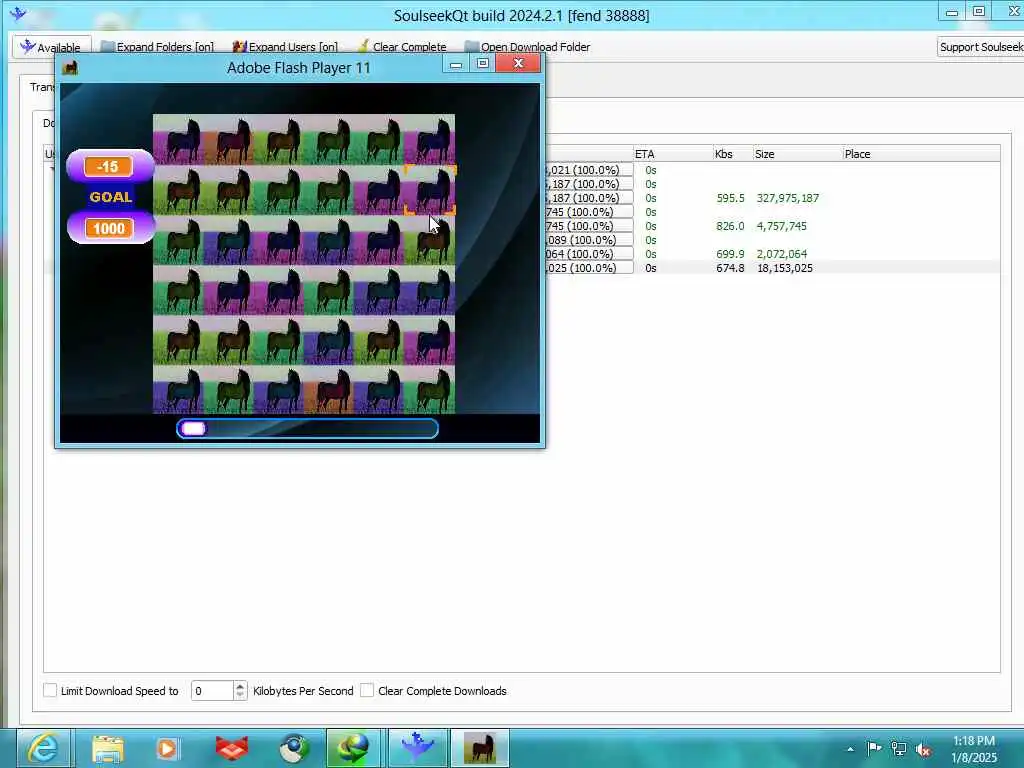The height and width of the screenshot is (768, 1024).
Task: Click the progress bar ending 089 (100.0%)
Action: point(588,240)
